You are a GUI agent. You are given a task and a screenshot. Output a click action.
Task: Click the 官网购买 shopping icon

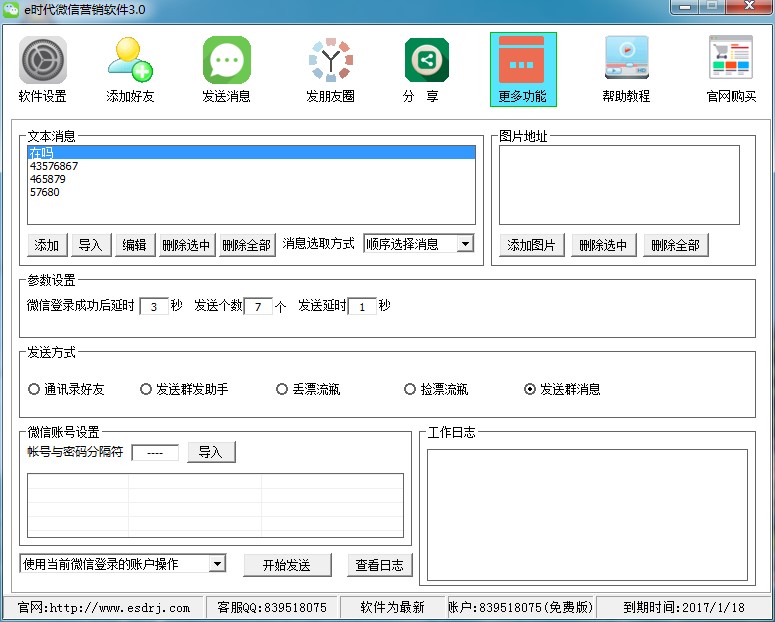click(x=730, y=60)
